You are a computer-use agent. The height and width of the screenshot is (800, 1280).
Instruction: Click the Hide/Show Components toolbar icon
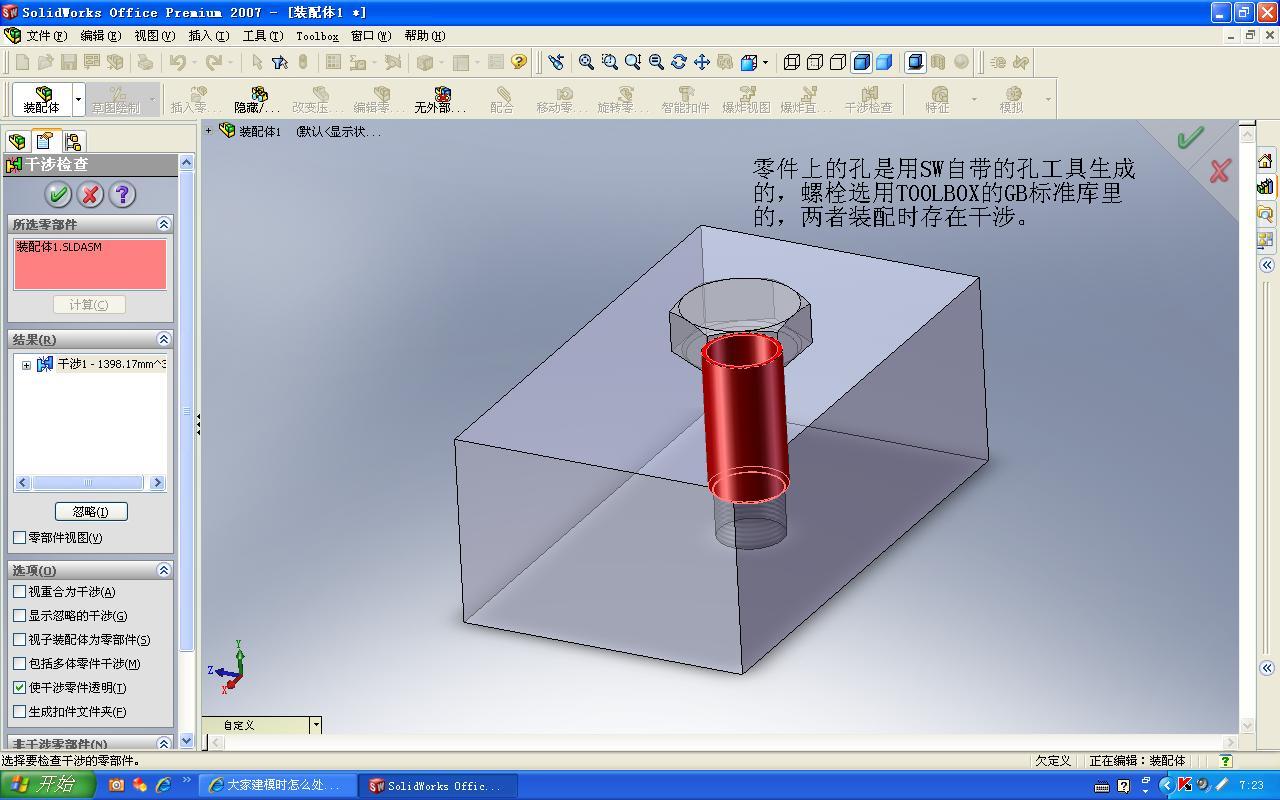click(257, 99)
